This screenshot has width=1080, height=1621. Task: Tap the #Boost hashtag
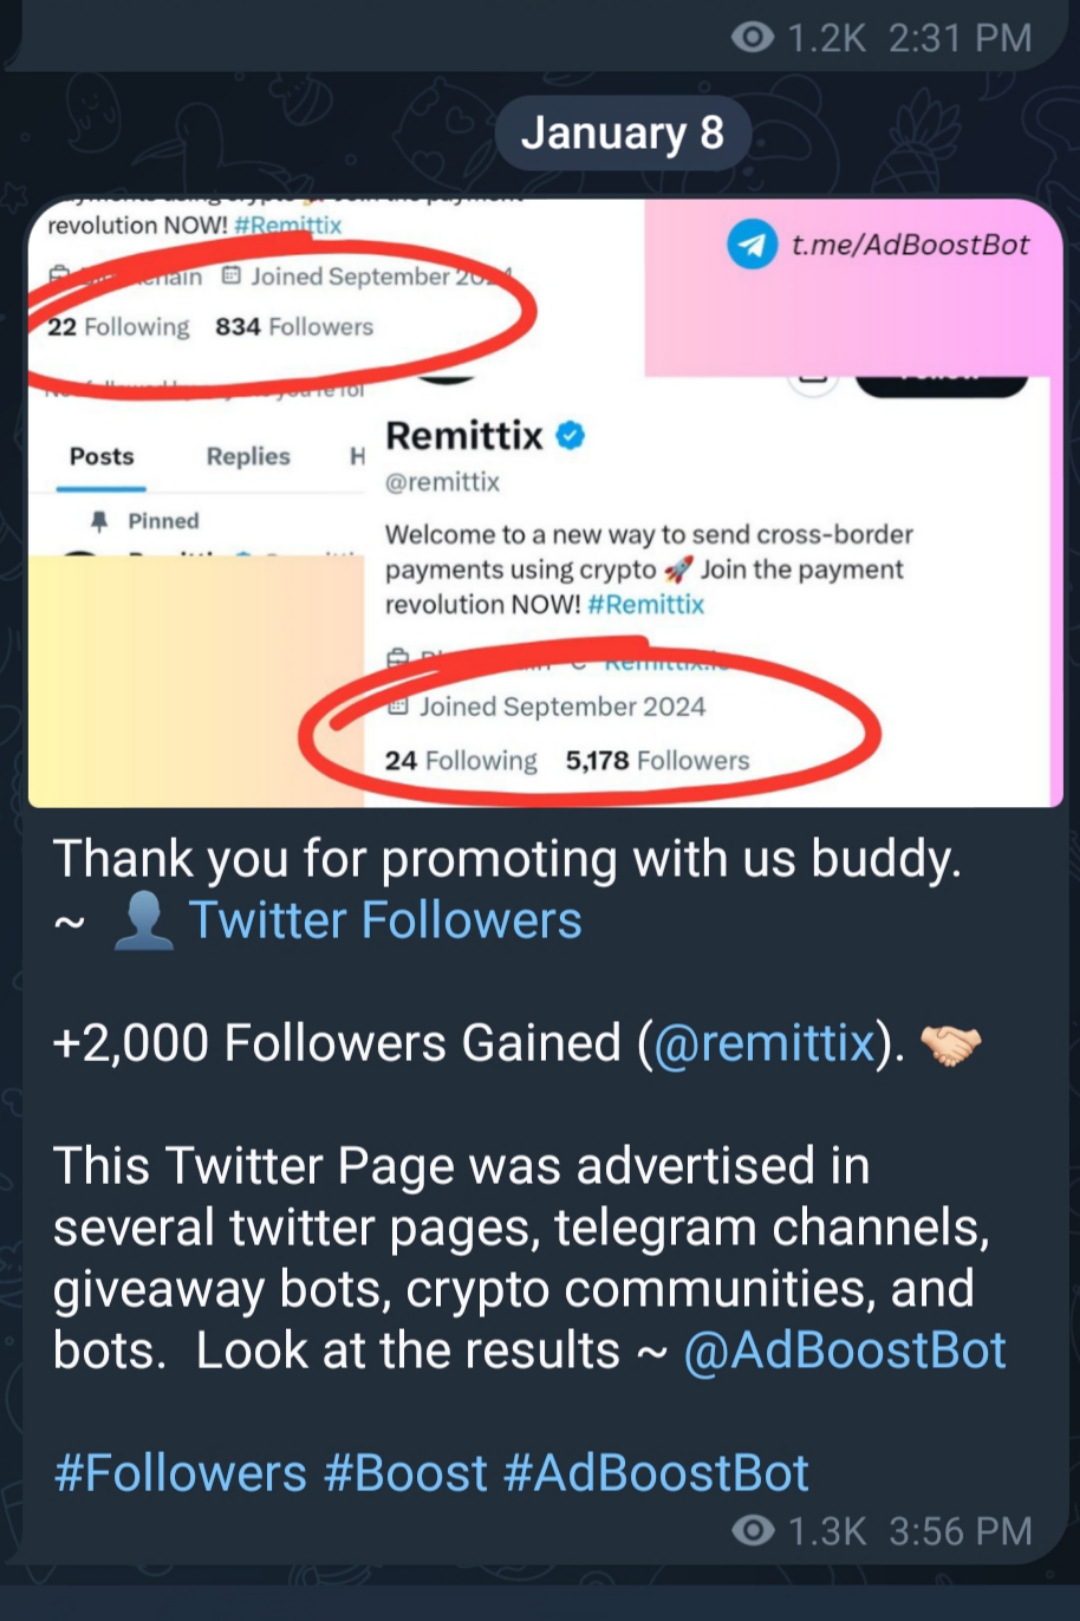point(406,1473)
